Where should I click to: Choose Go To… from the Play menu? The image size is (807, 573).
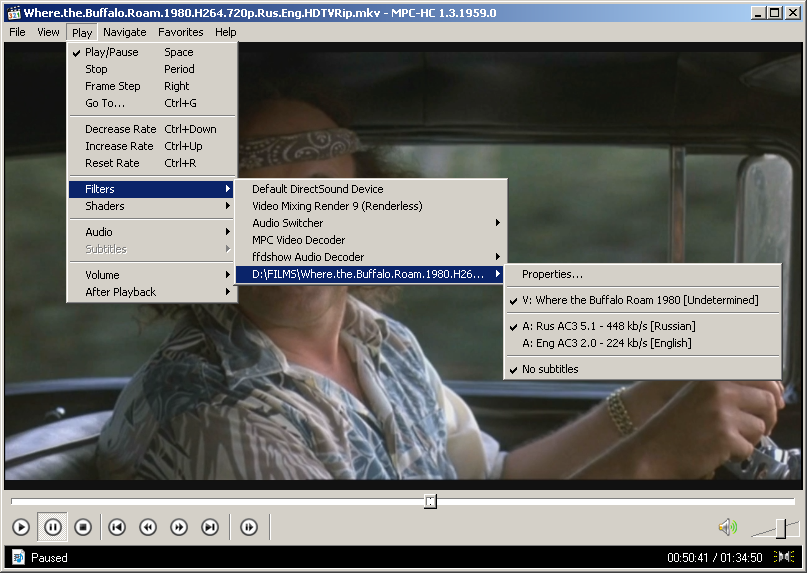coord(105,103)
